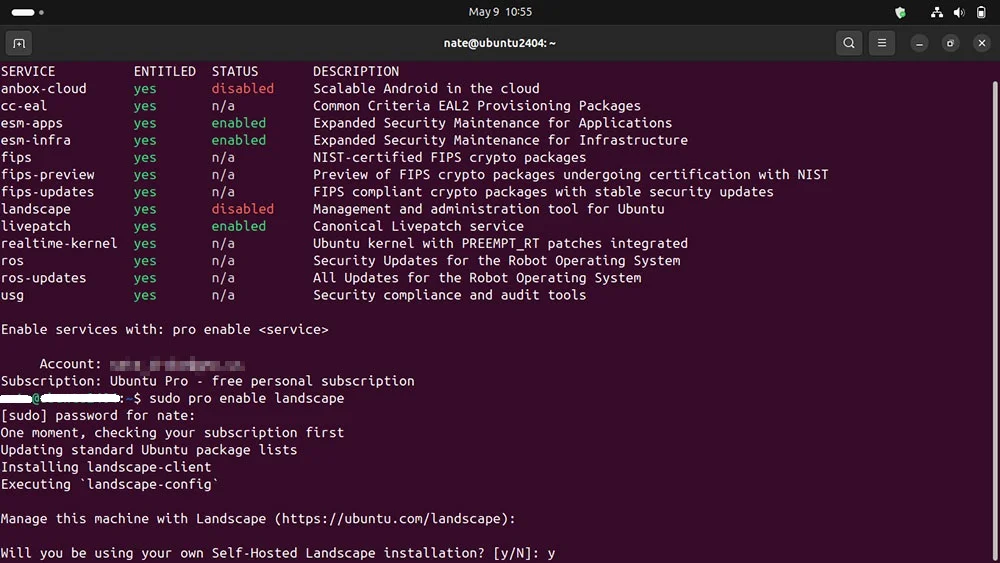Click the disabled status of anbox-cloud
This screenshot has width=1000, height=563.
coord(242,89)
